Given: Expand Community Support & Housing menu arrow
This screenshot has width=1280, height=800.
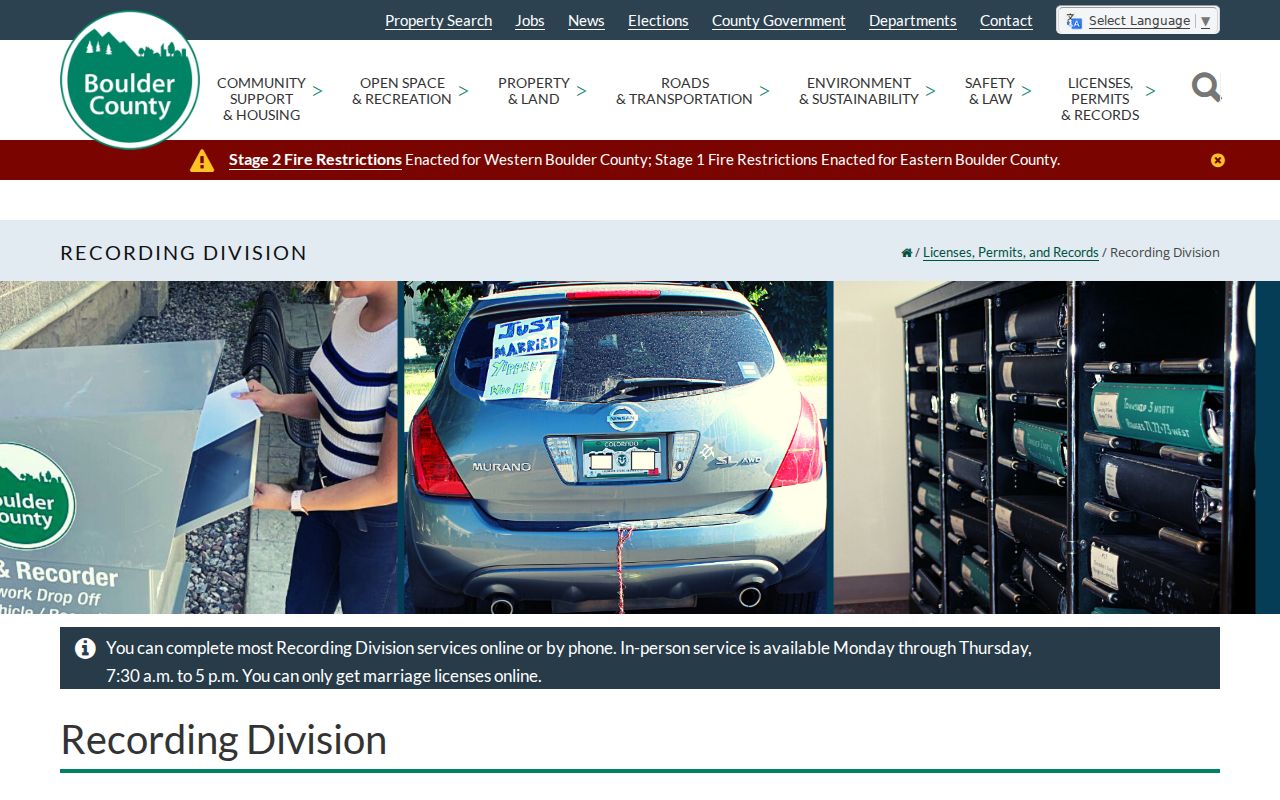Looking at the screenshot, I should pos(317,91).
